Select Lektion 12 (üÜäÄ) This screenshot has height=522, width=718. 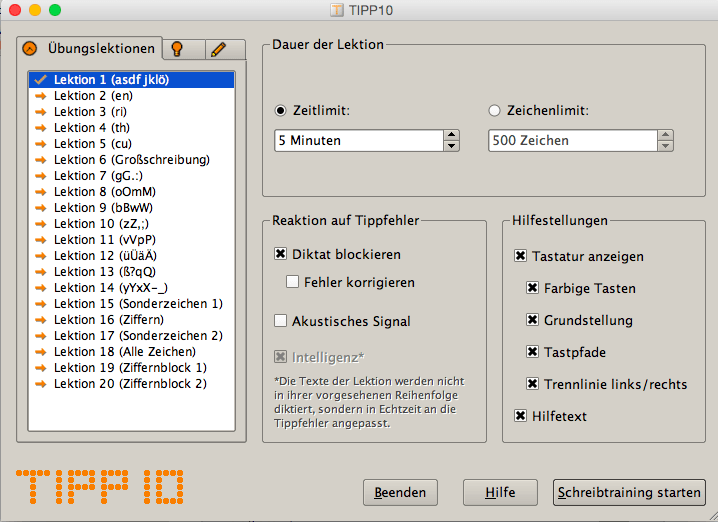coord(131,256)
